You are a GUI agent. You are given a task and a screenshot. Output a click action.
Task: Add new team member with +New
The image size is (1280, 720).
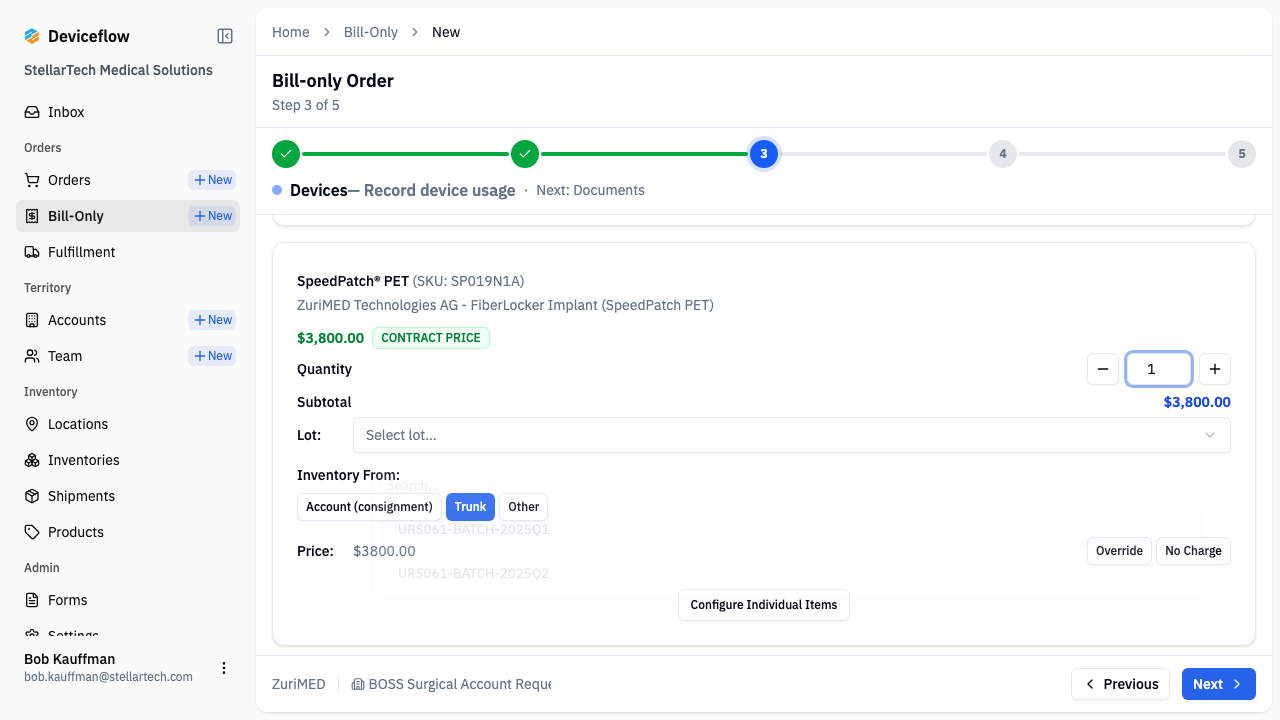pyautogui.click(x=212, y=356)
